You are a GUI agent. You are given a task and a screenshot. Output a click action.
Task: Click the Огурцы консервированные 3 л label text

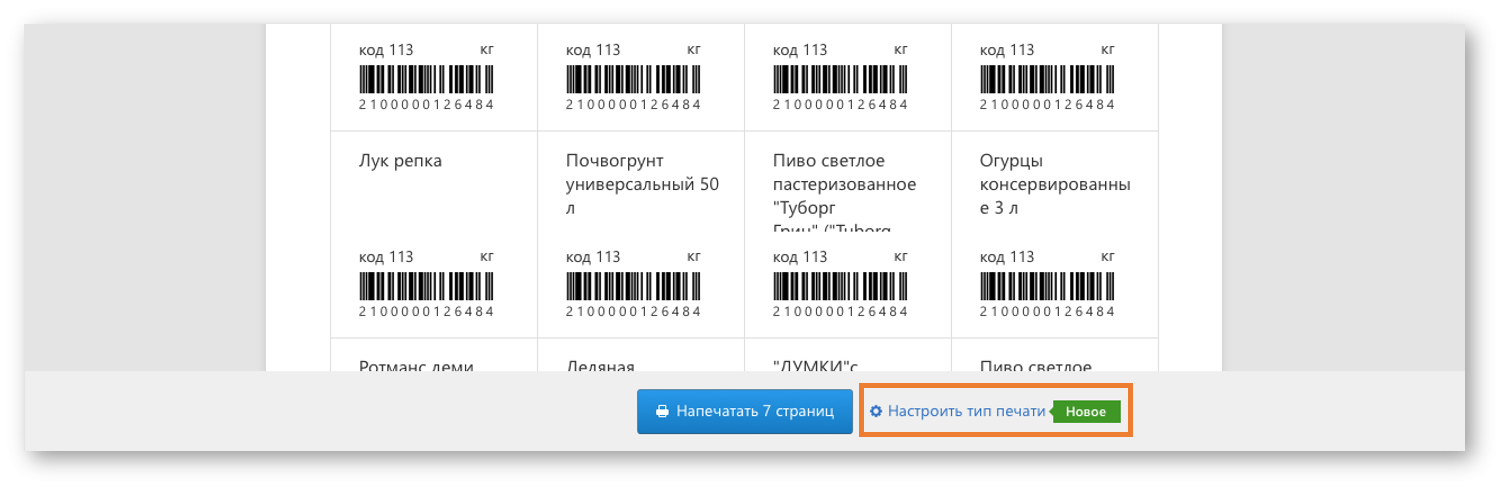(1055, 185)
